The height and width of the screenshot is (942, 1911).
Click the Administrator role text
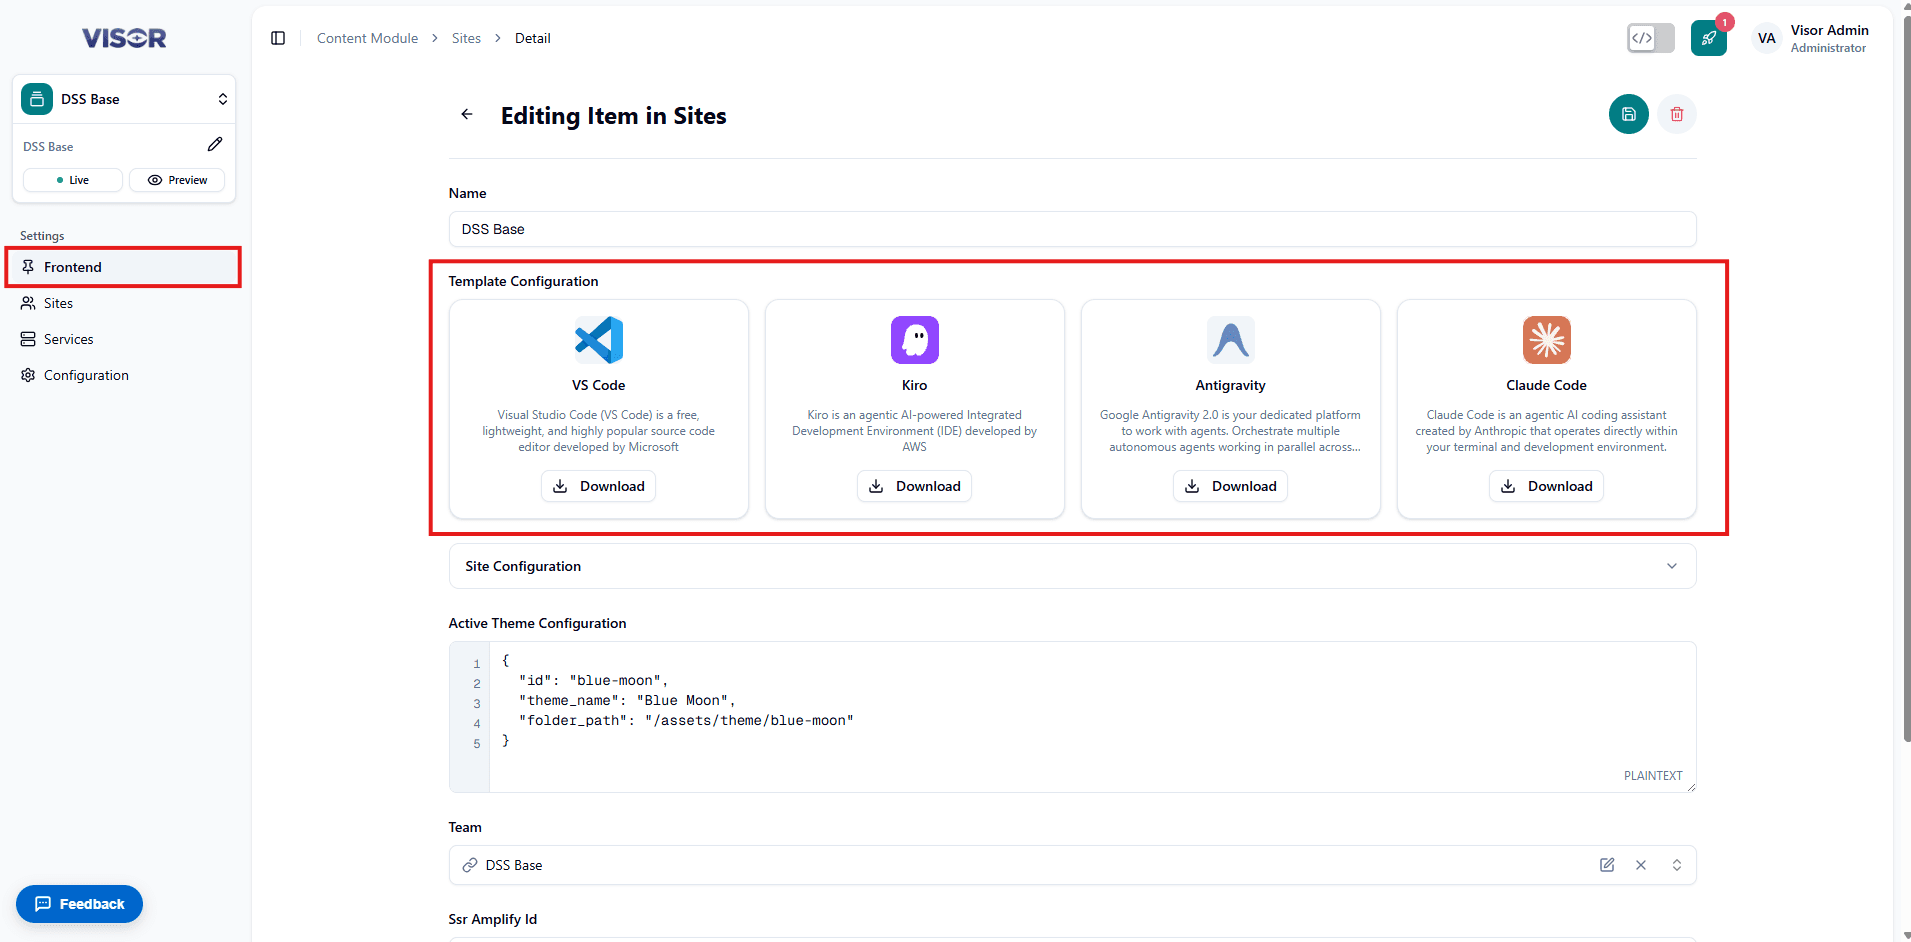(x=1828, y=48)
